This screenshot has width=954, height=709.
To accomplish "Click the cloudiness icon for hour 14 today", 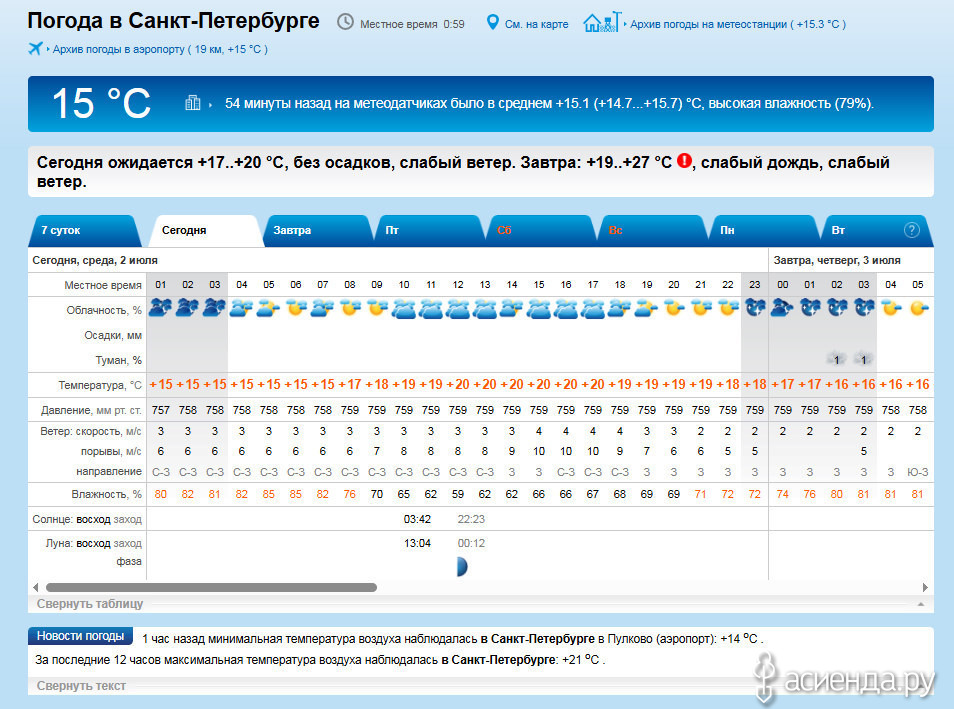I will [512, 309].
